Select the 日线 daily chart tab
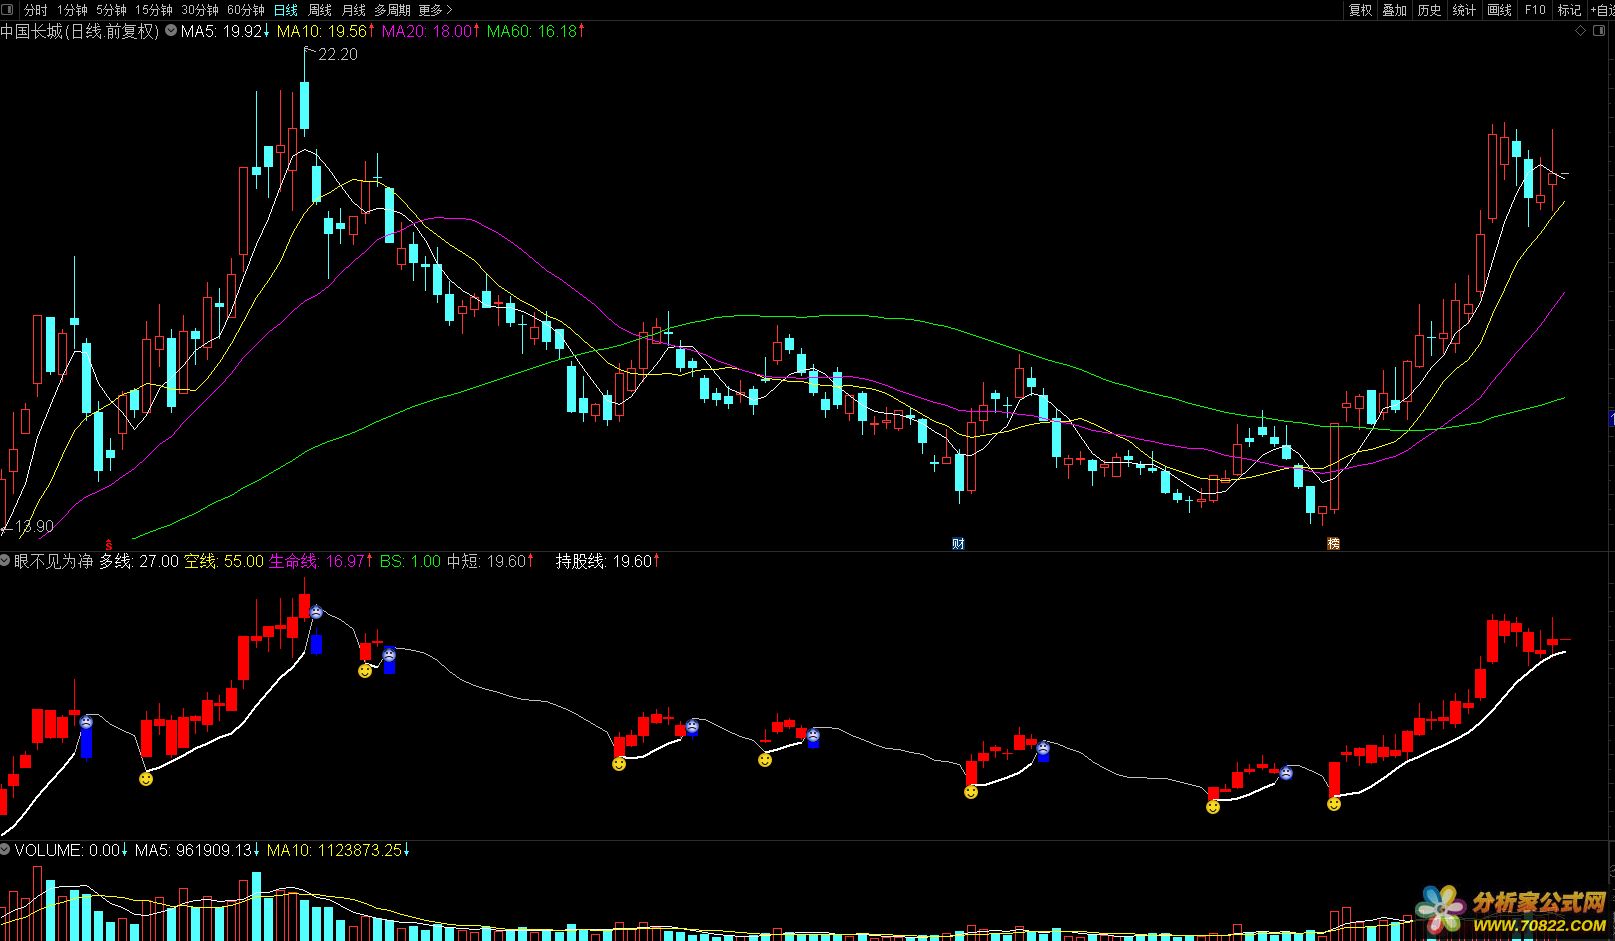Viewport: 1615px width, 941px height. 286,10
